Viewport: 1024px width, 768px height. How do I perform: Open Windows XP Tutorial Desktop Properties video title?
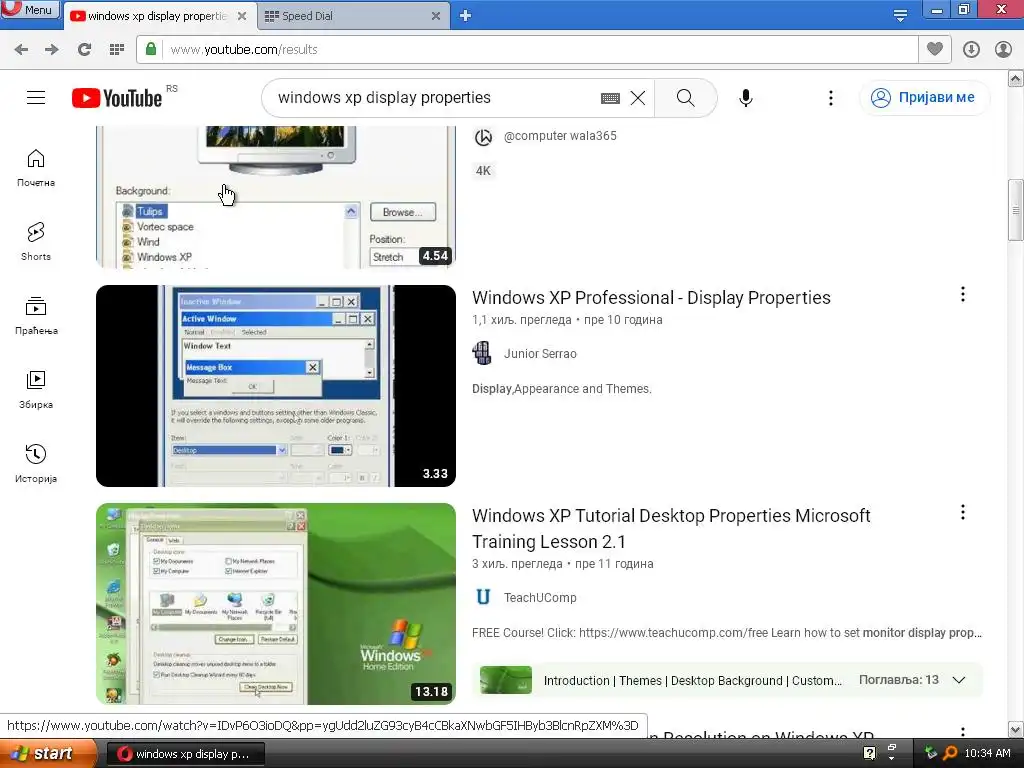pyautogui.click(x=671, y=528)
